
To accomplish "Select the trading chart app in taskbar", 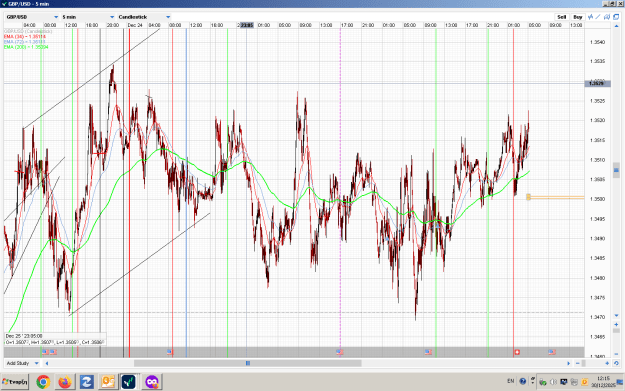I will (x=129, y=382).
